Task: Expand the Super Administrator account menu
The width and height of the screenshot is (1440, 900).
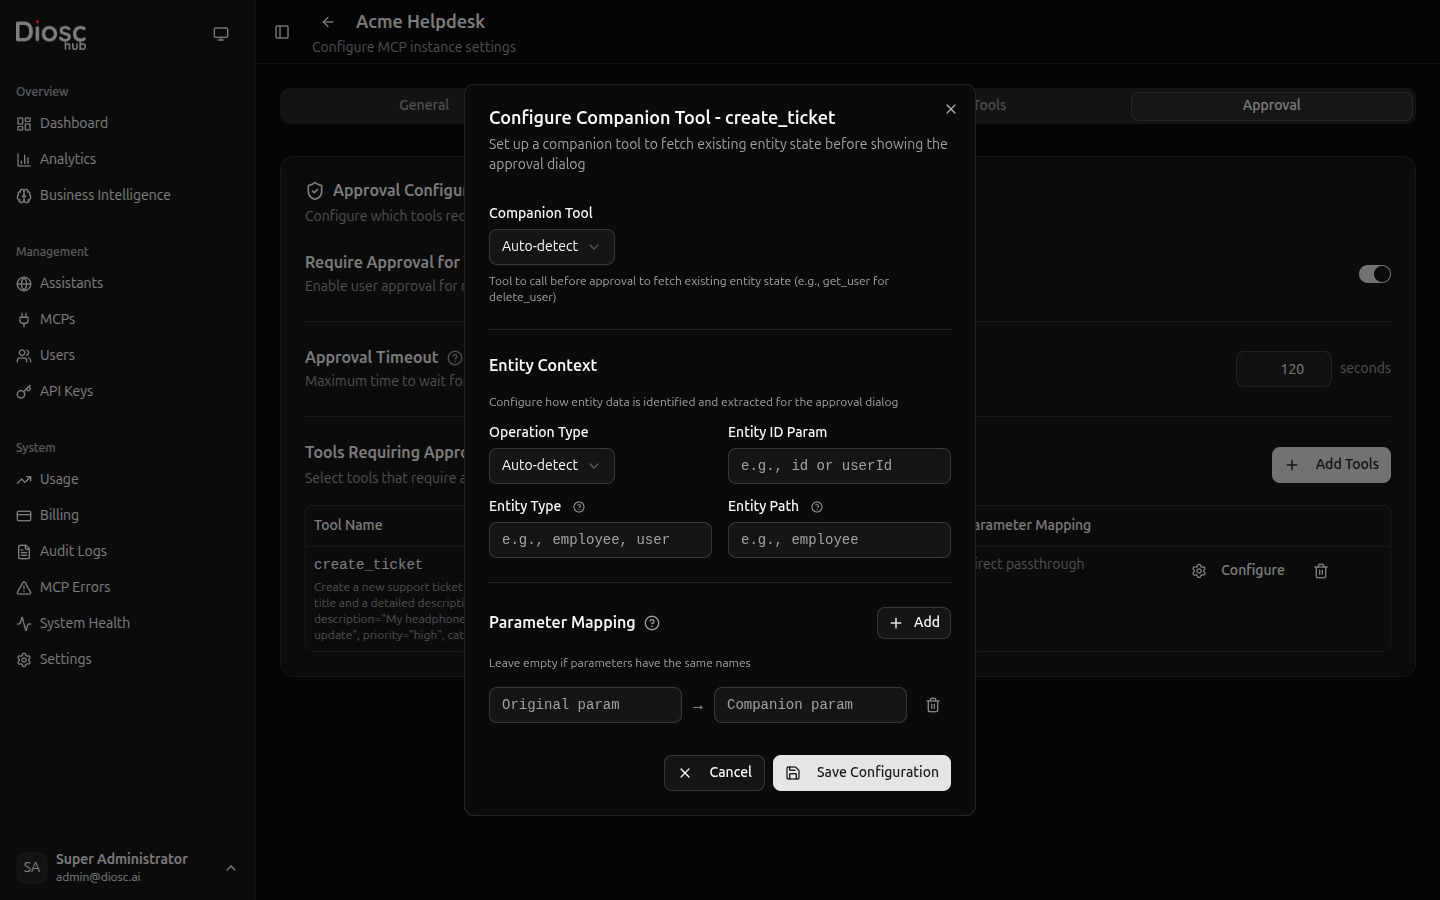Action: pos(231,868)
